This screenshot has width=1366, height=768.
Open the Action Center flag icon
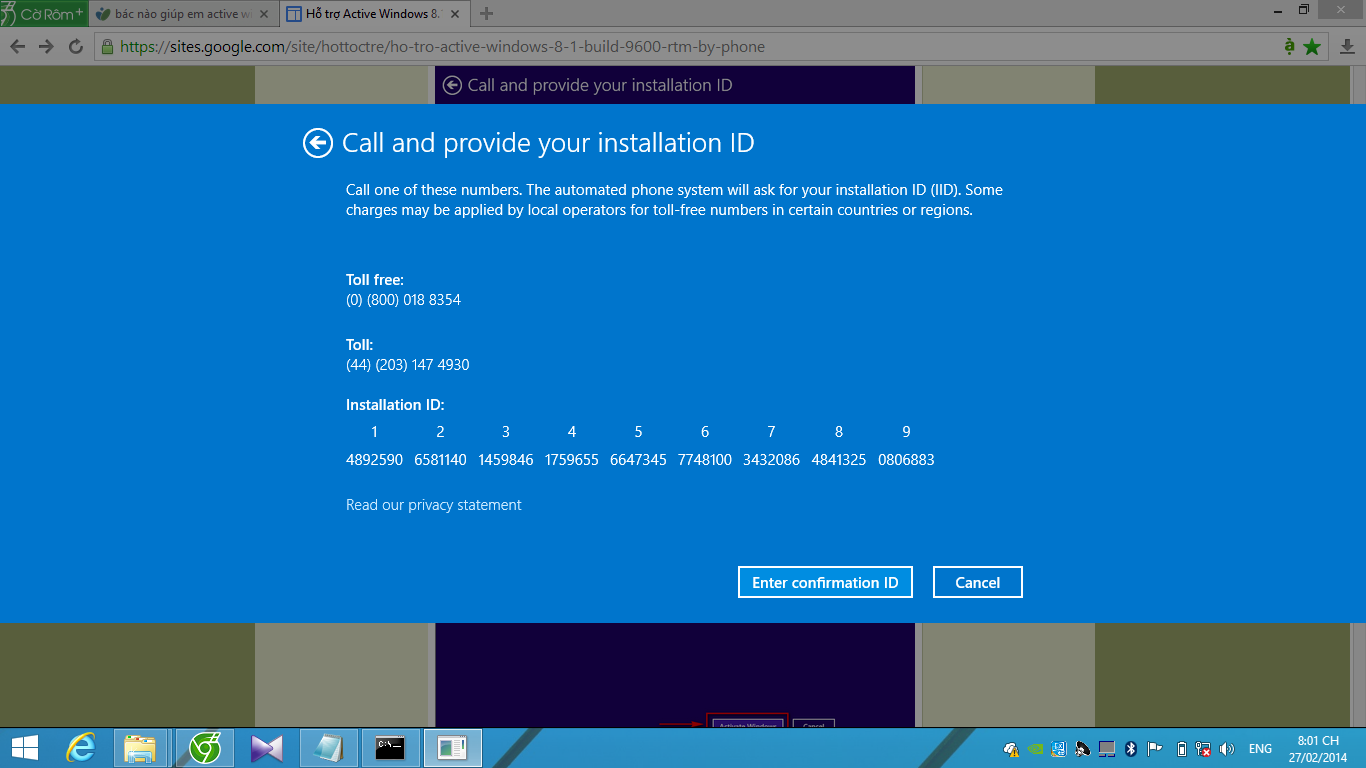[1154, 748]
